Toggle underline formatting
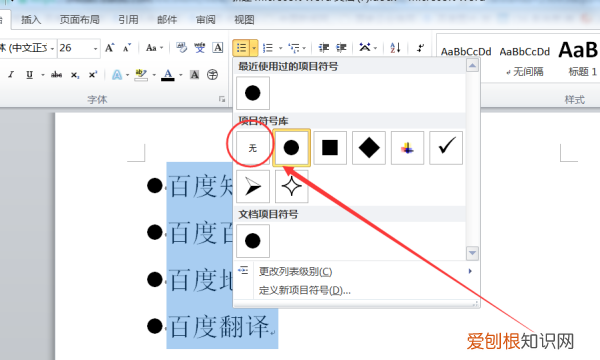The width and height of the screenshot is (600, 360). (29, 75)
